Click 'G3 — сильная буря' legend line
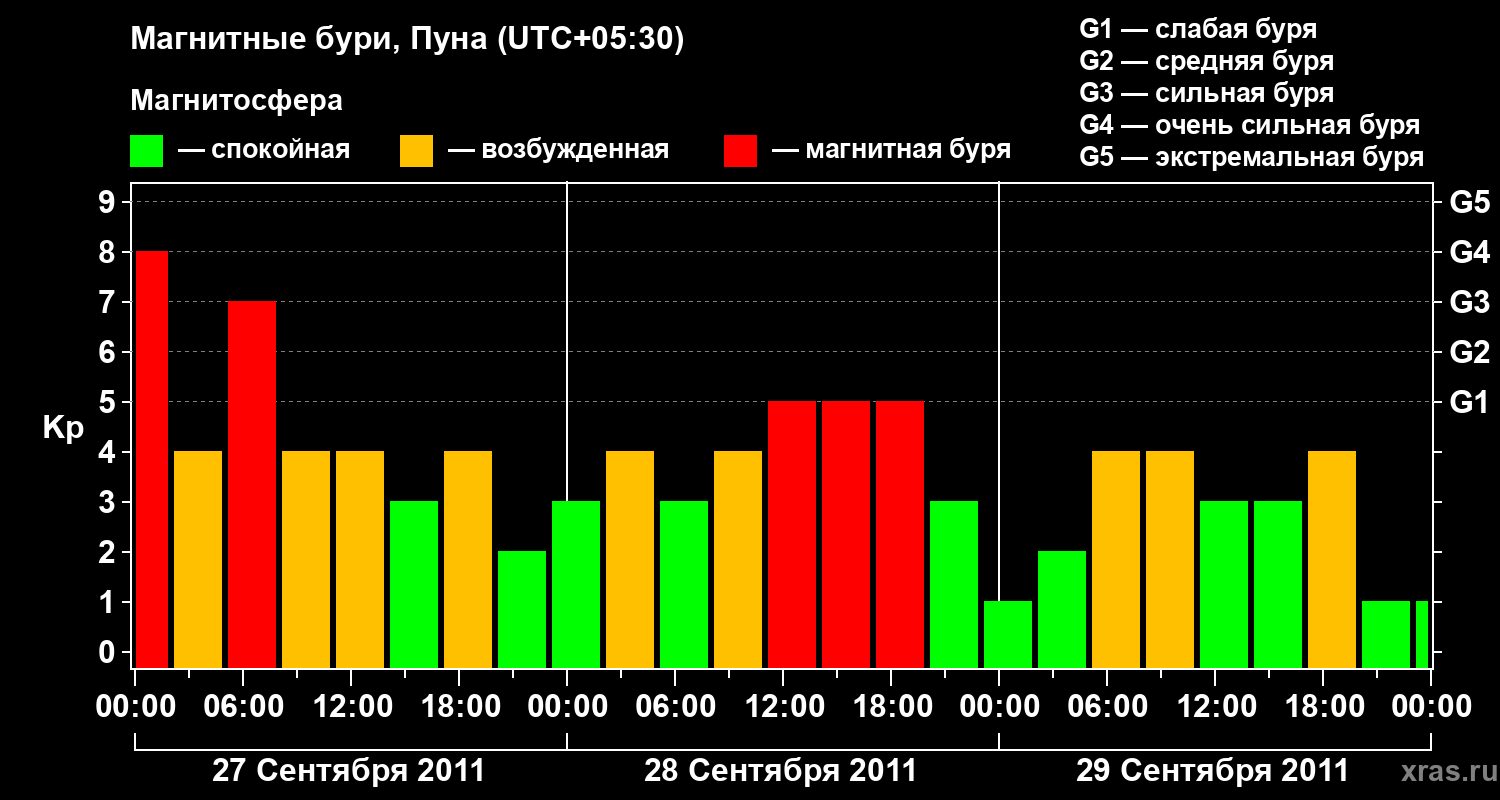The width and height of the screenshot is (1500, 800). pos(1206,93)
